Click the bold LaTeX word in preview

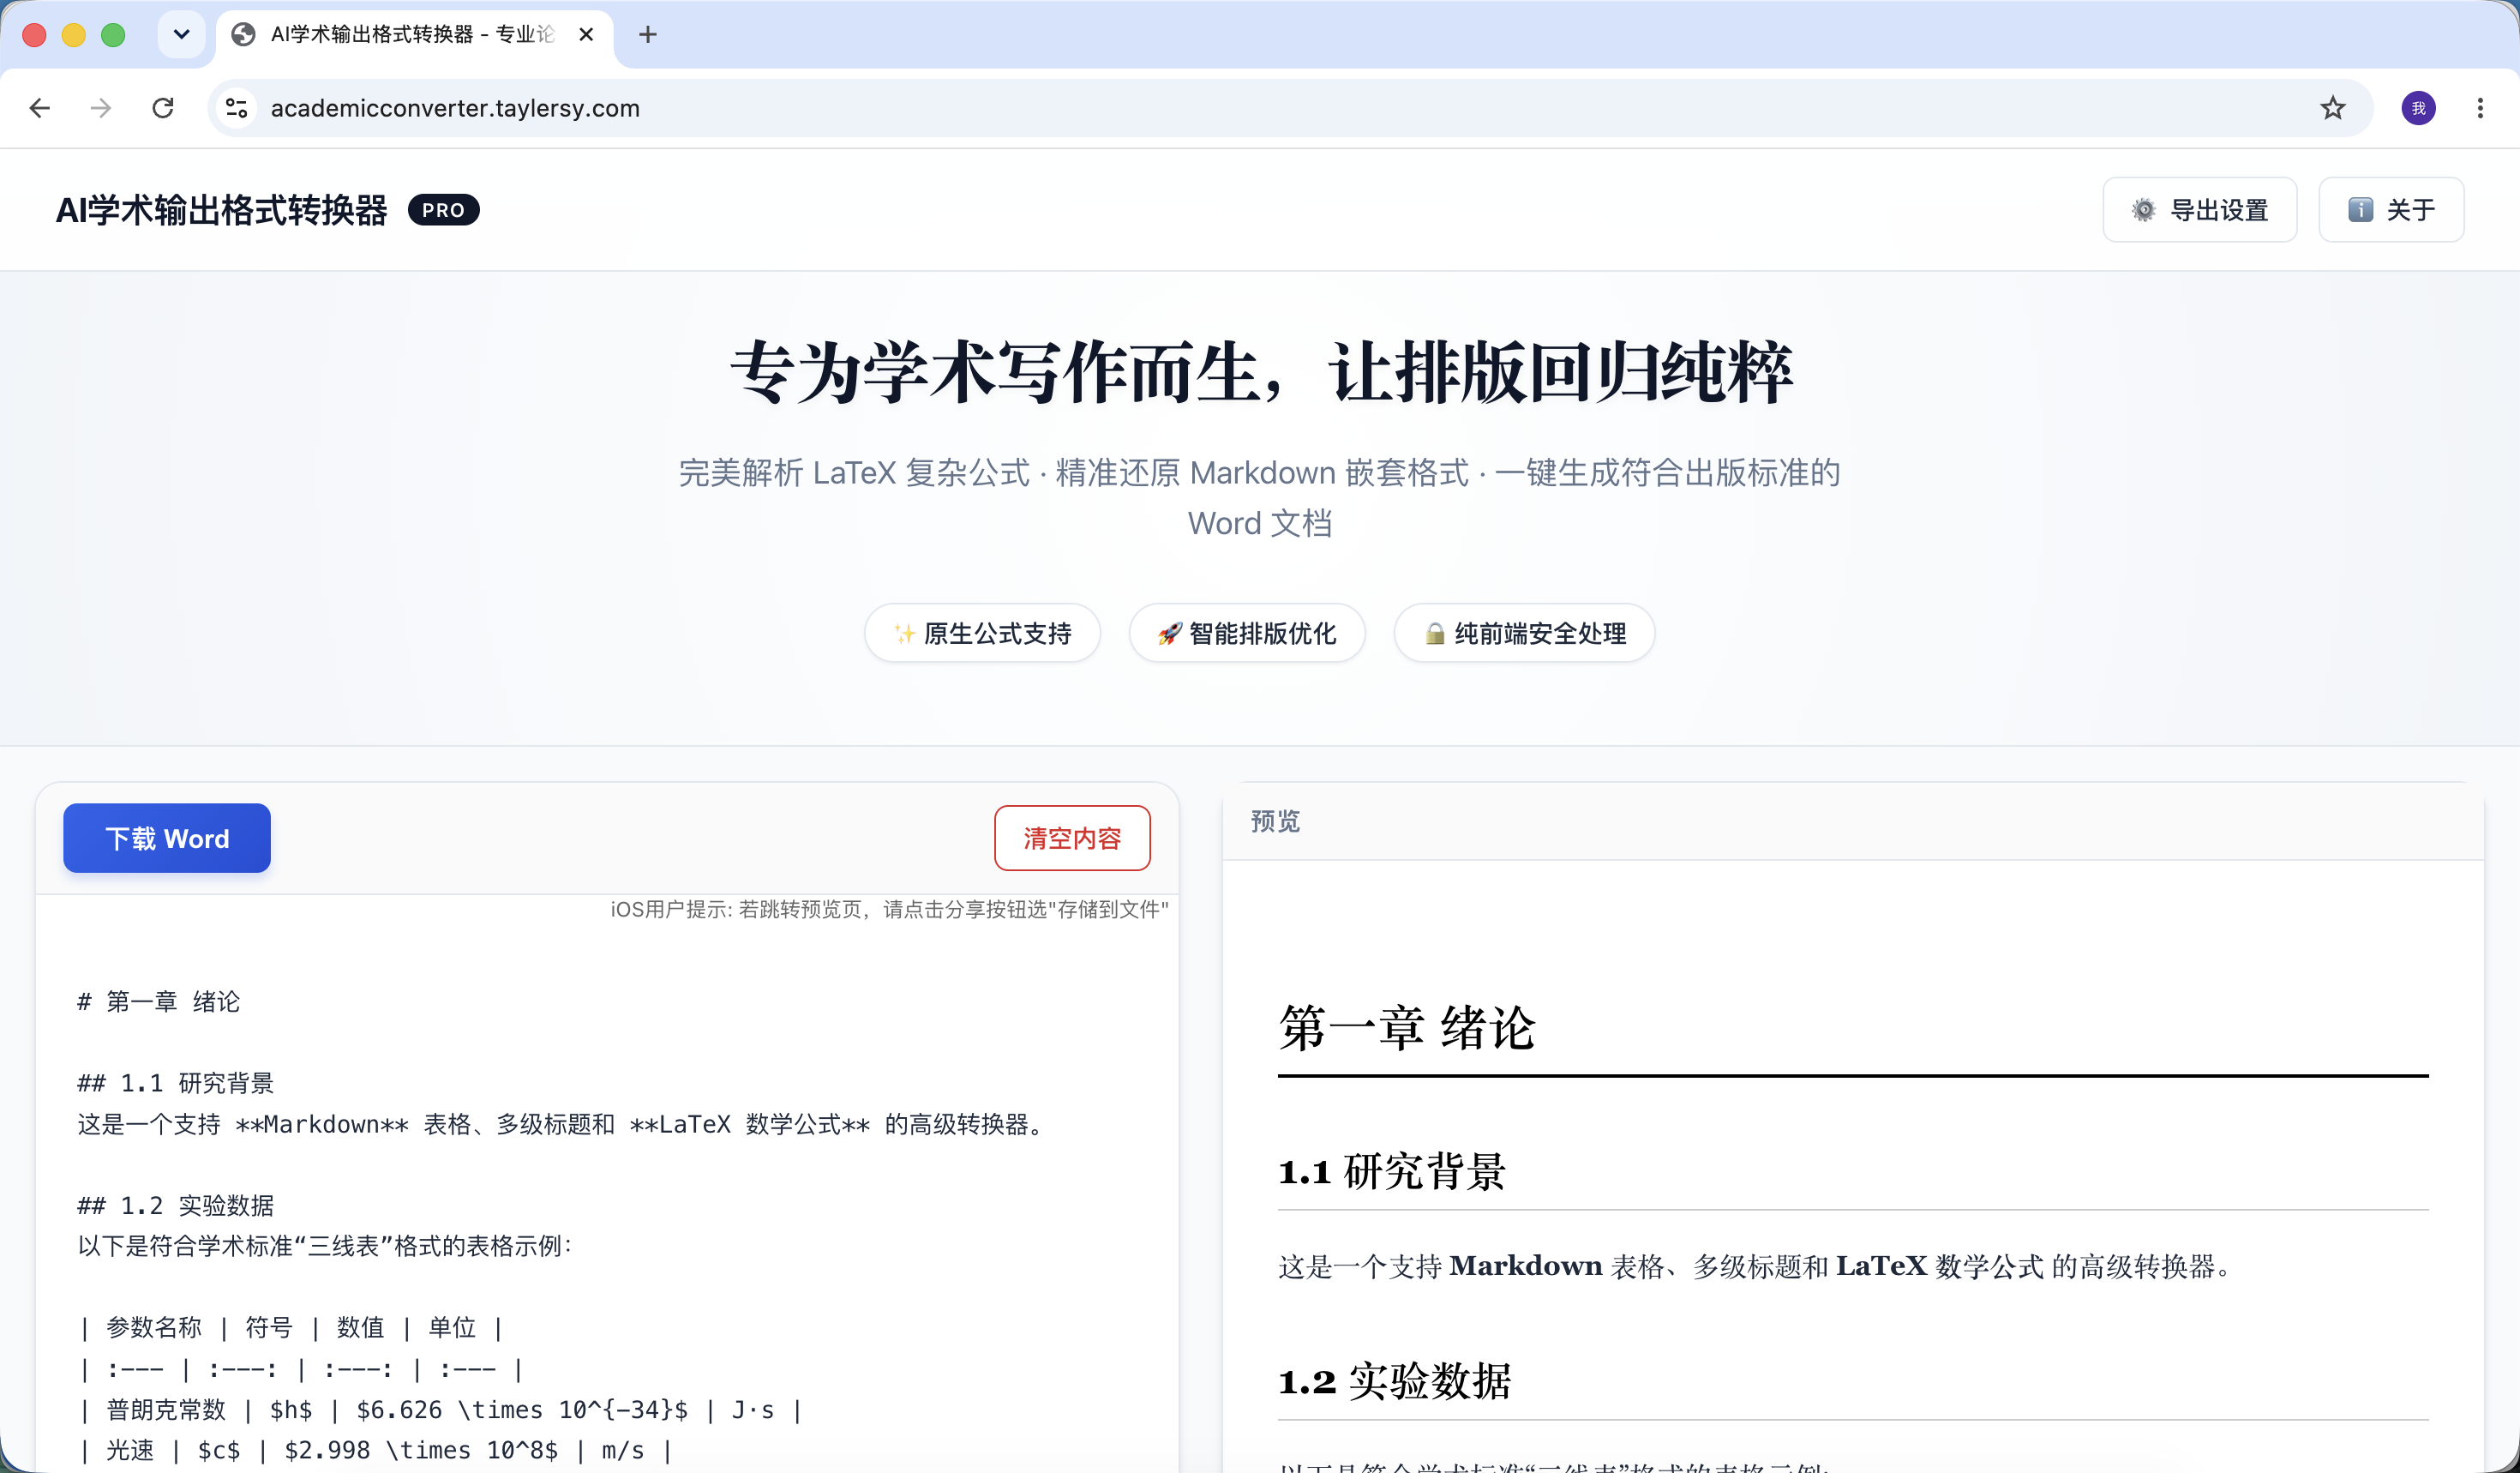tap(1881, 1266)
